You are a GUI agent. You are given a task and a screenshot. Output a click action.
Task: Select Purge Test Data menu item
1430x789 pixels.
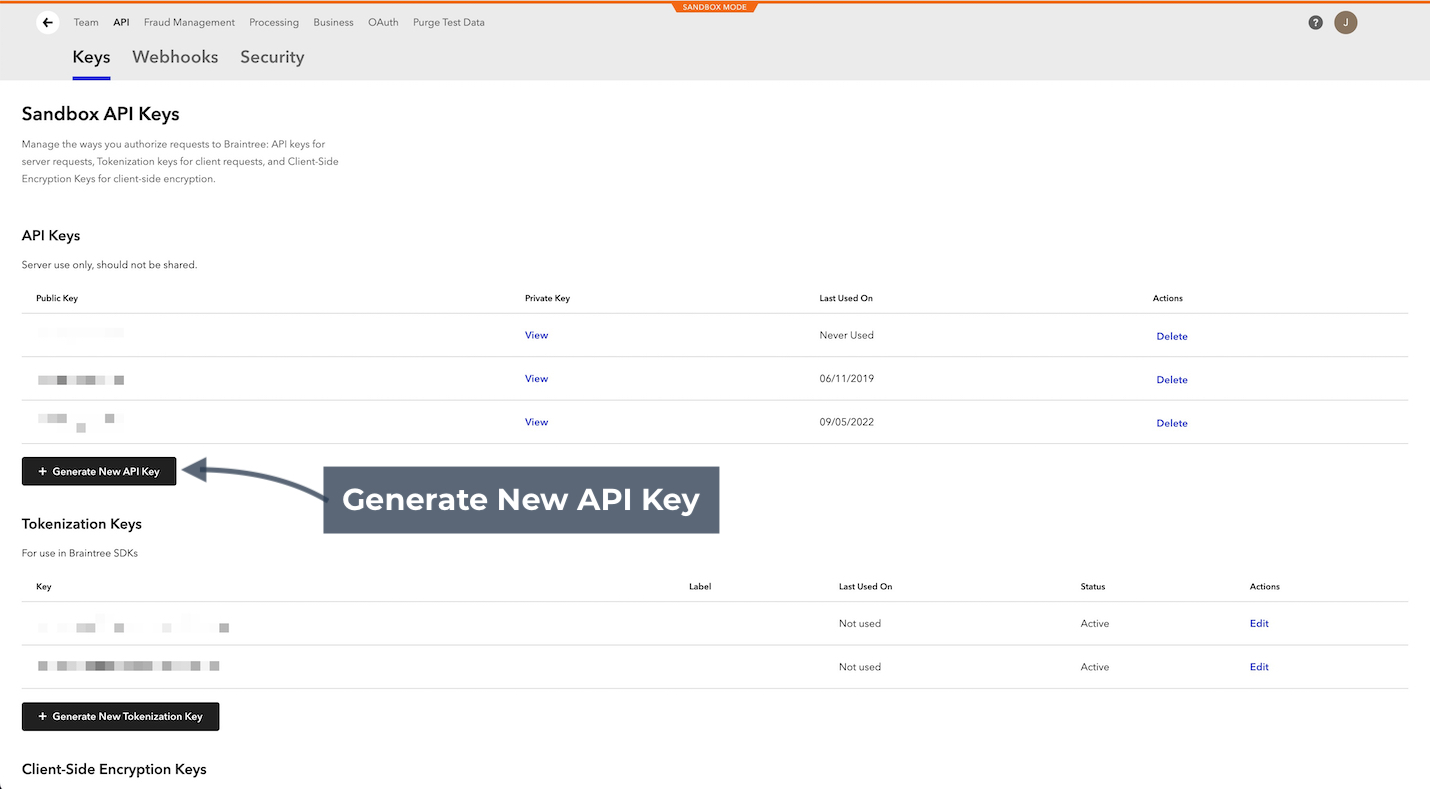(449, 22)
